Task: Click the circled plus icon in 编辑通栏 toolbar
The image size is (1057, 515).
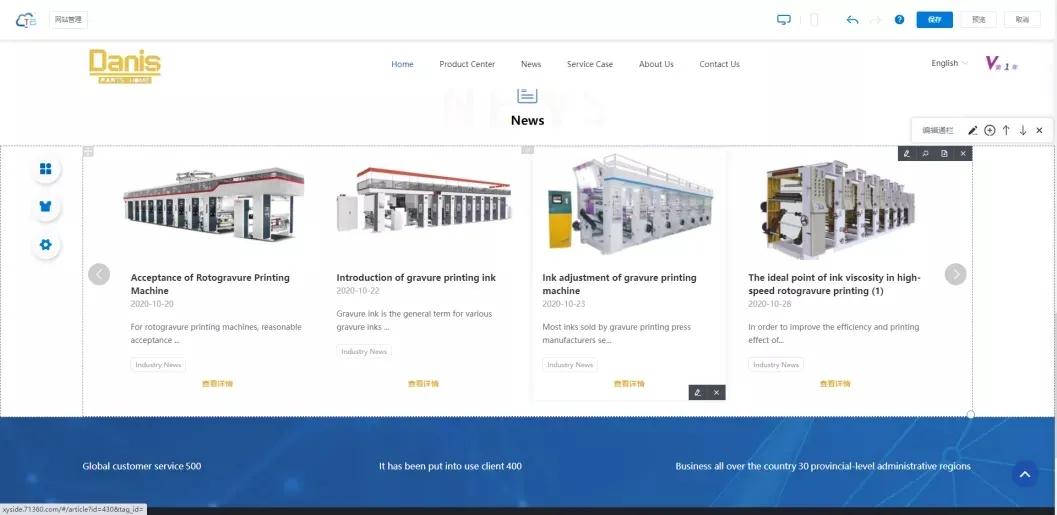Action: click(990, 130)
